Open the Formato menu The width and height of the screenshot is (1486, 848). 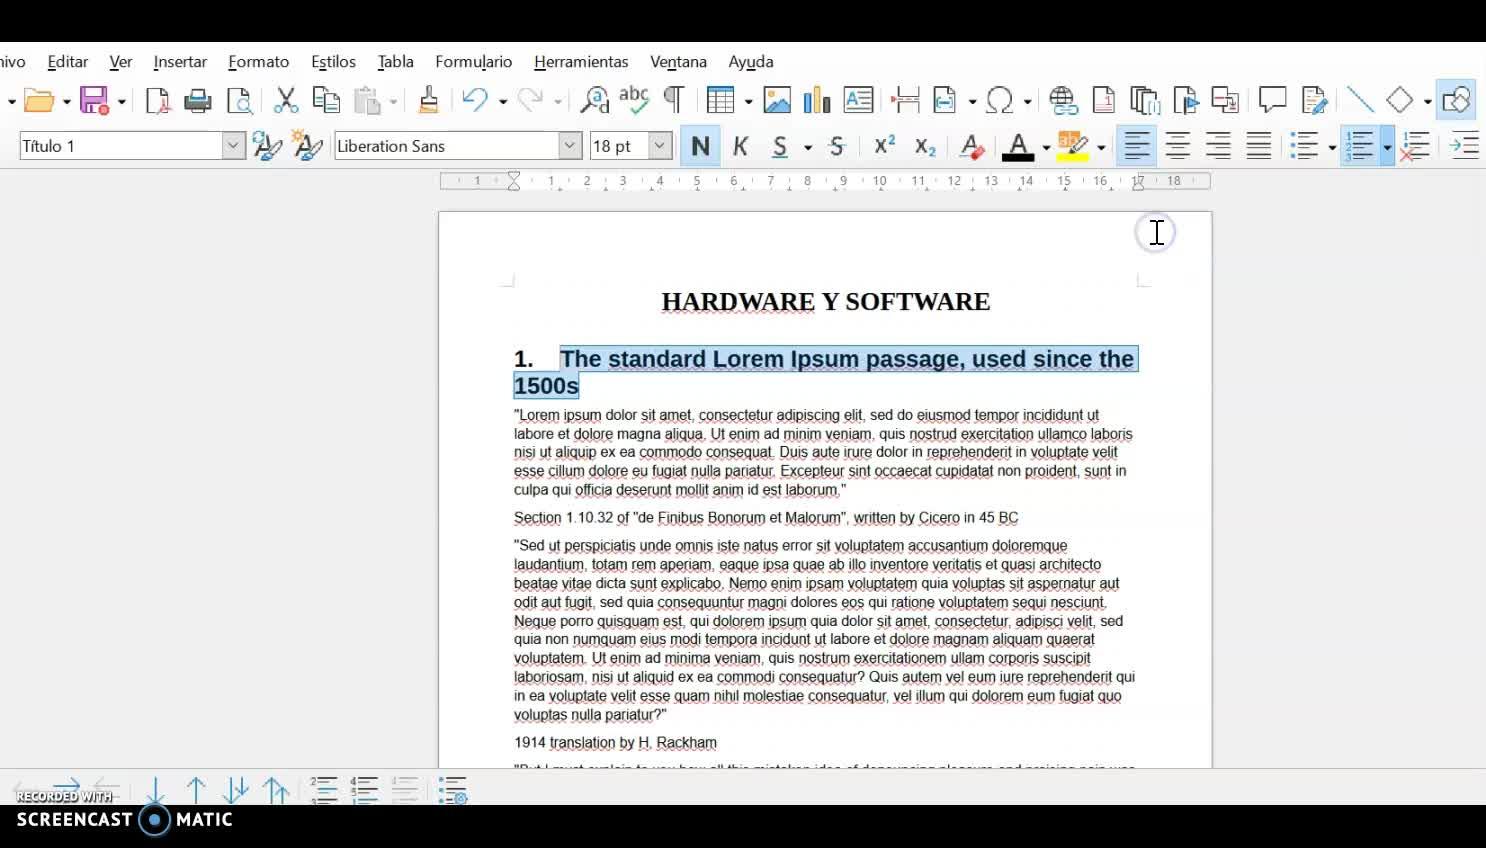pos(258,62)
